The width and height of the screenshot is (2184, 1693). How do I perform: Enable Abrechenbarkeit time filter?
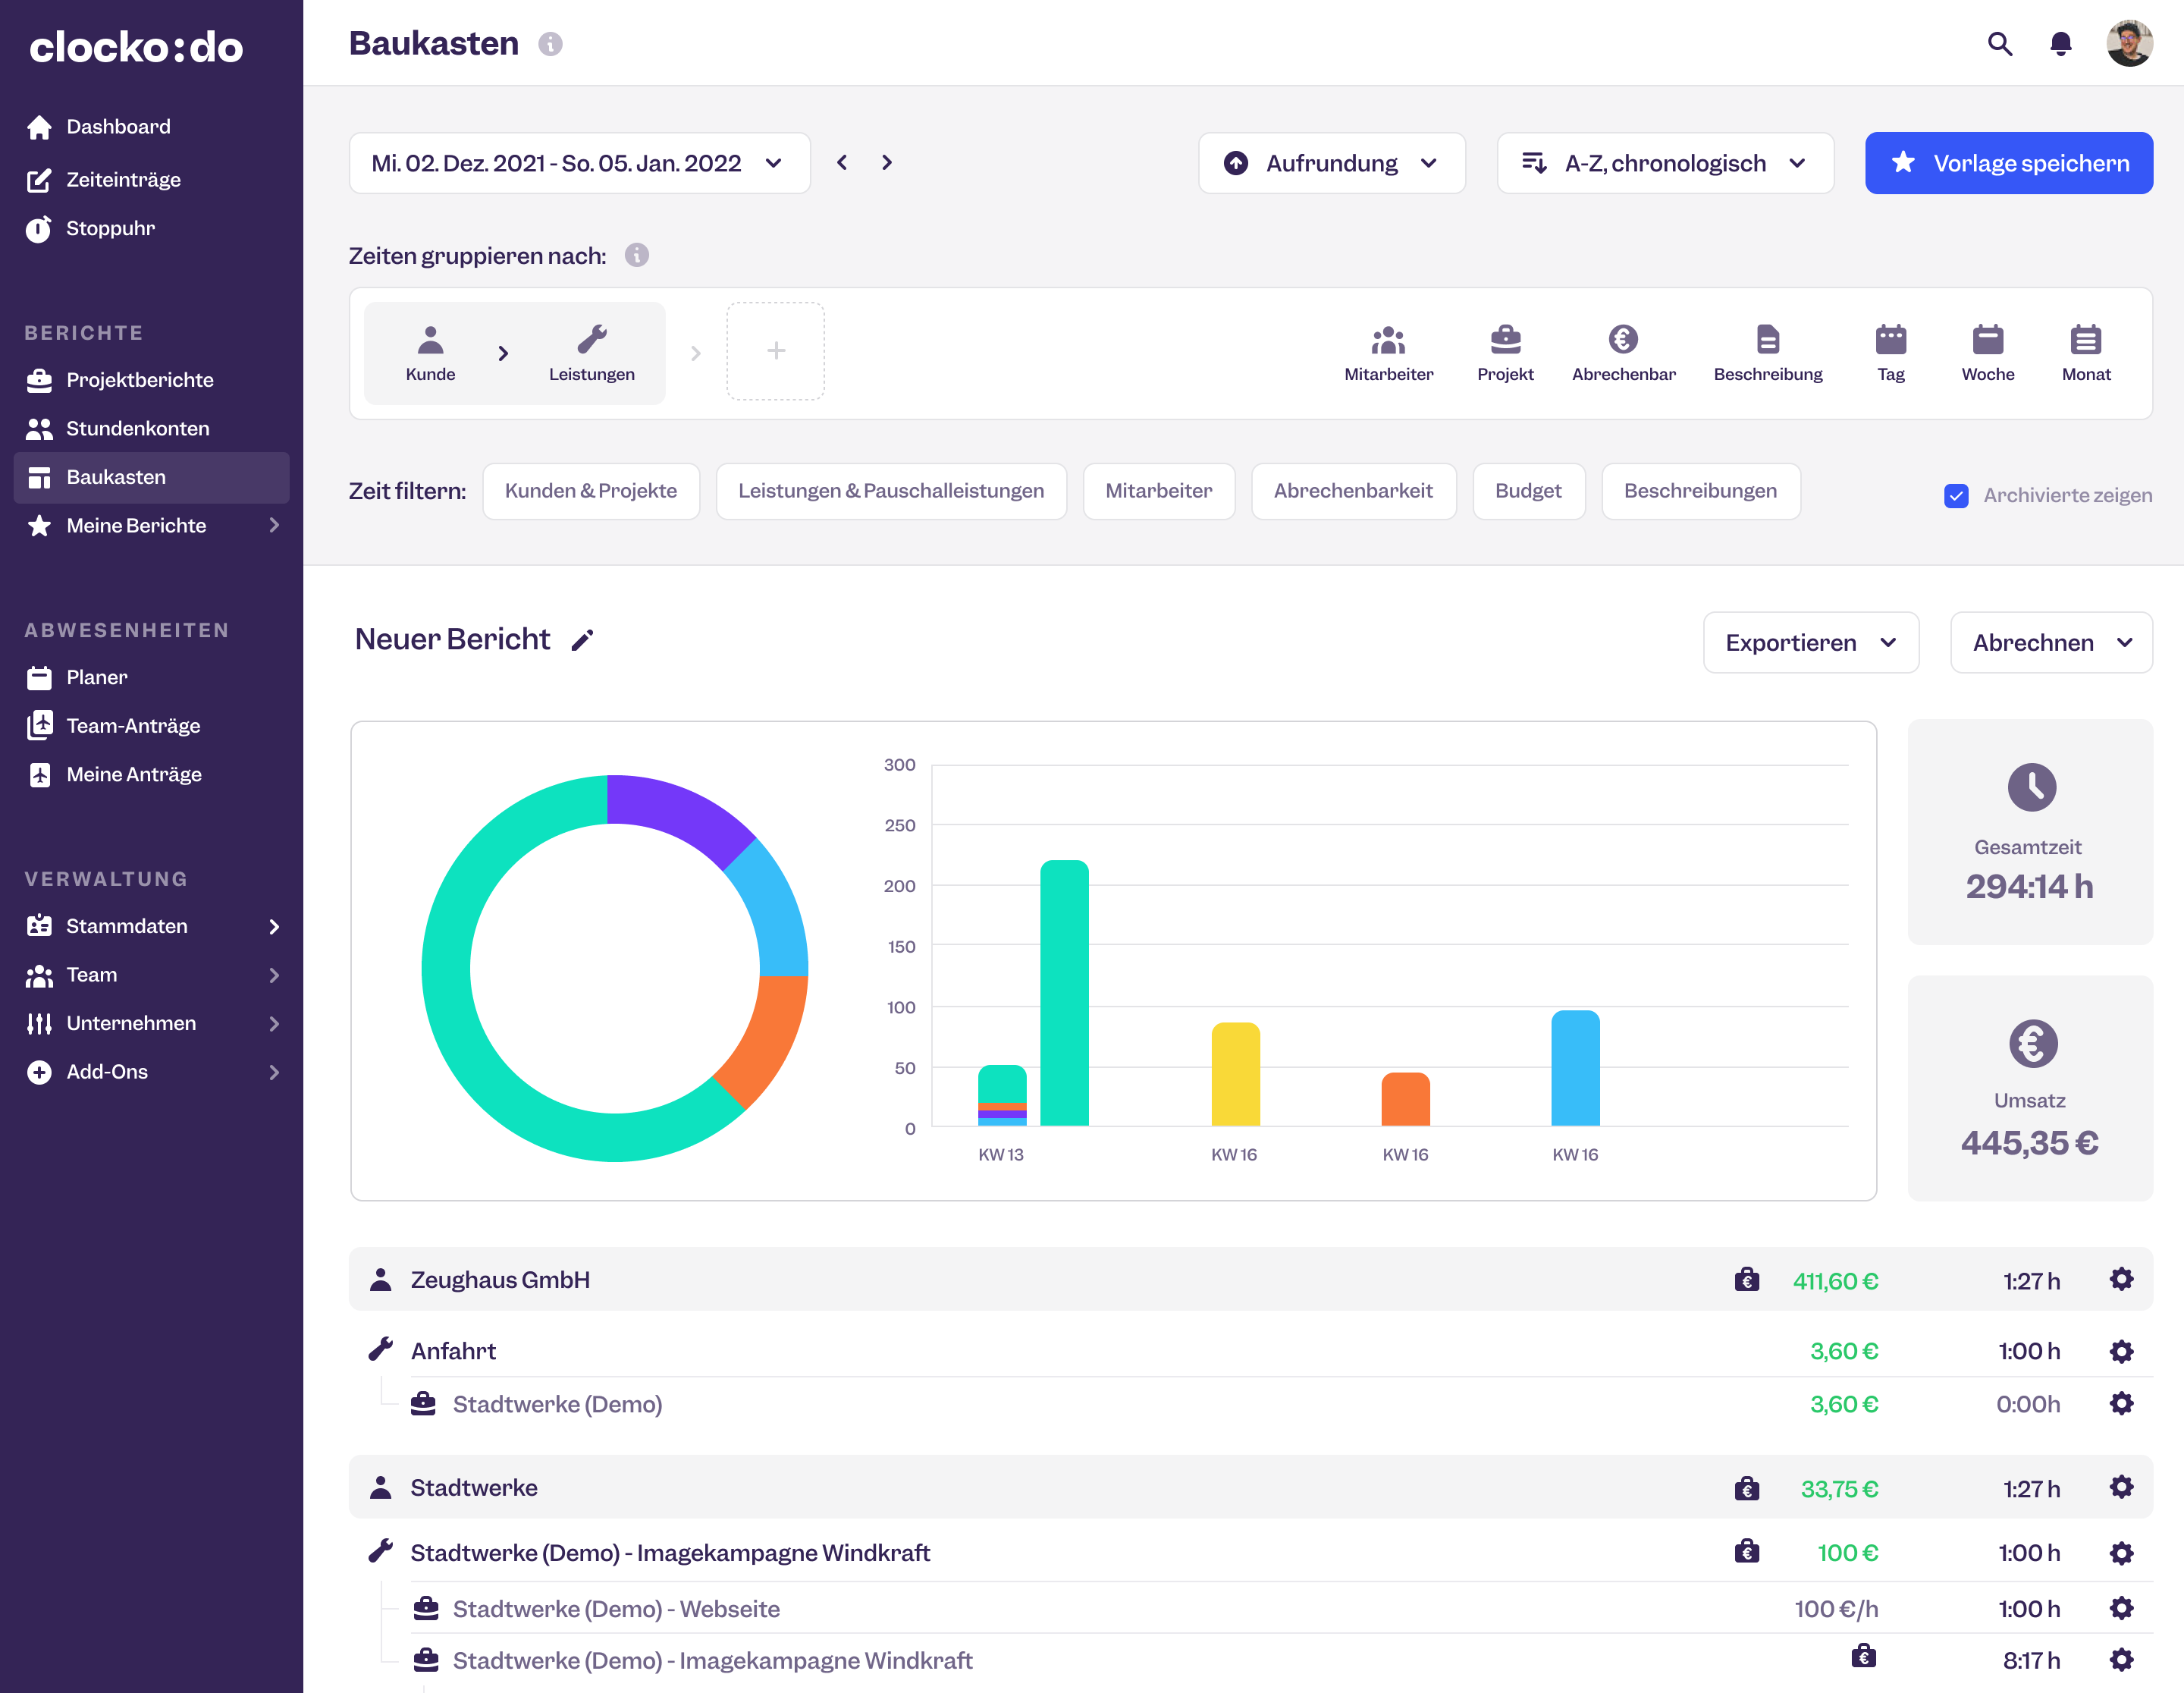pyautogui.click(x=1351, y=491)
